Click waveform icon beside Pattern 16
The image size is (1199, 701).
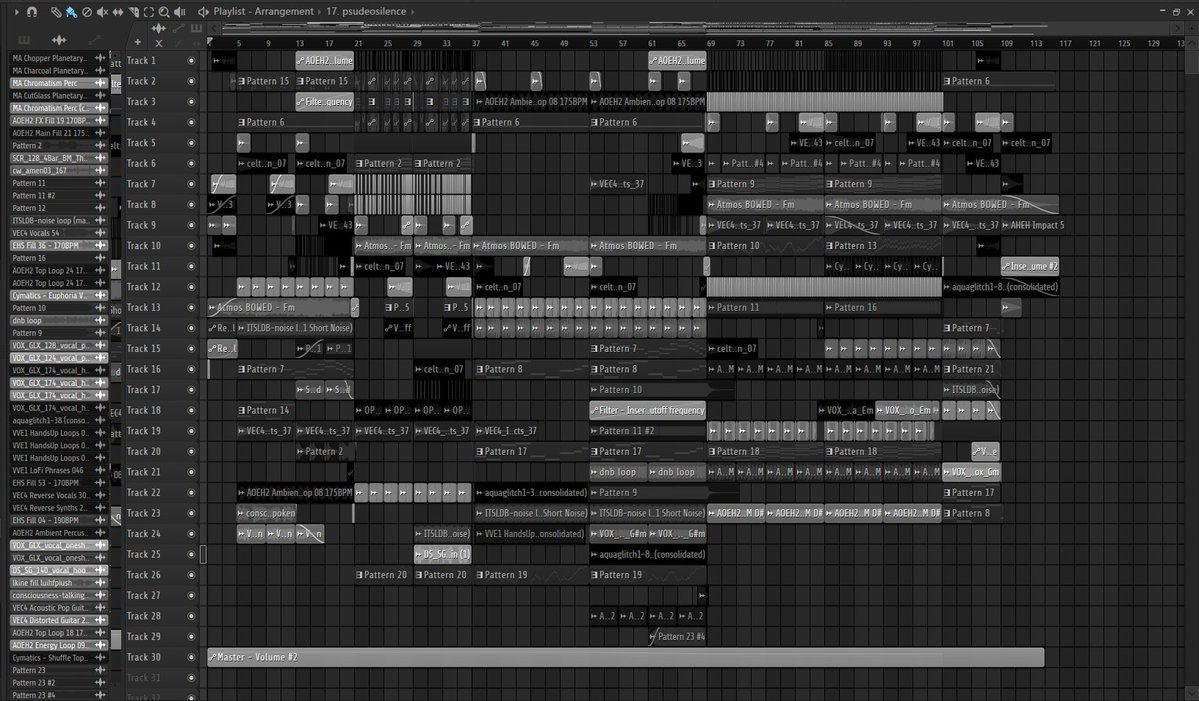click(99, 258)
